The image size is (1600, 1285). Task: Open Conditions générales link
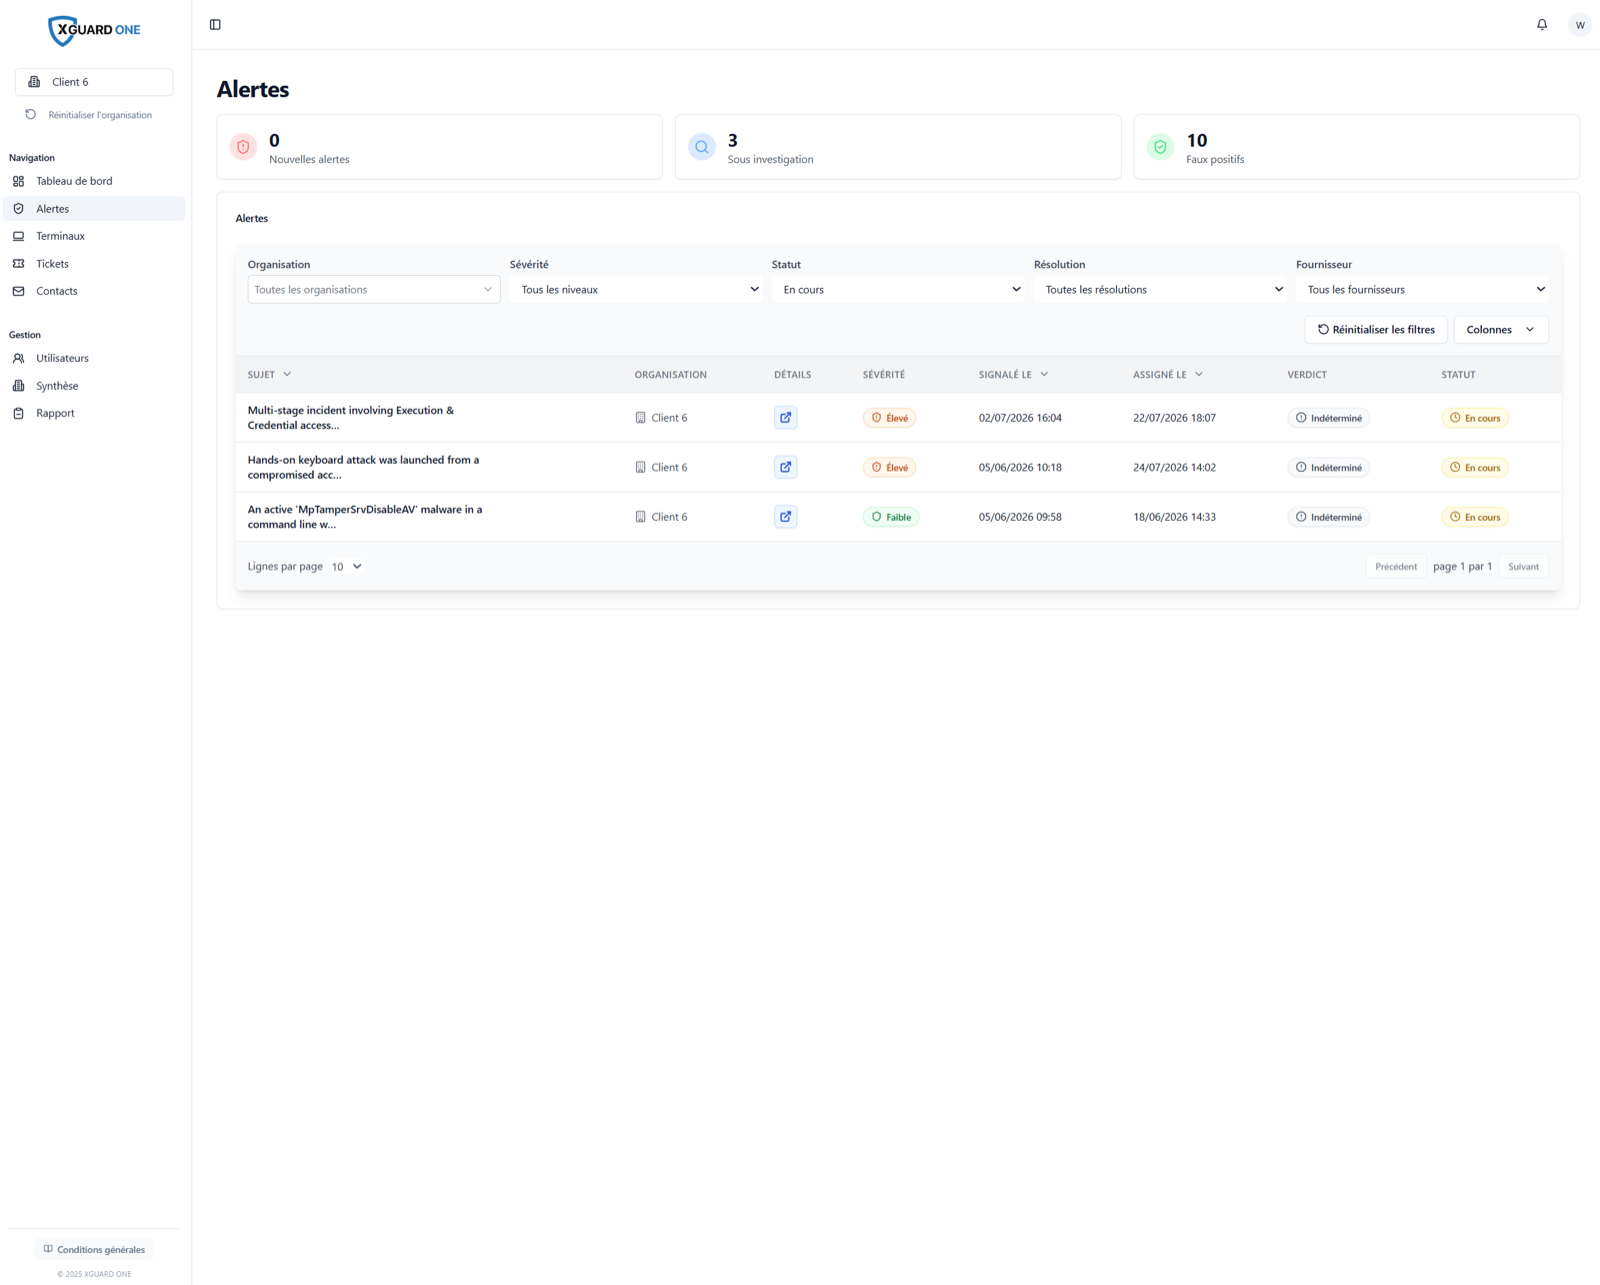tap(94, 1250)
